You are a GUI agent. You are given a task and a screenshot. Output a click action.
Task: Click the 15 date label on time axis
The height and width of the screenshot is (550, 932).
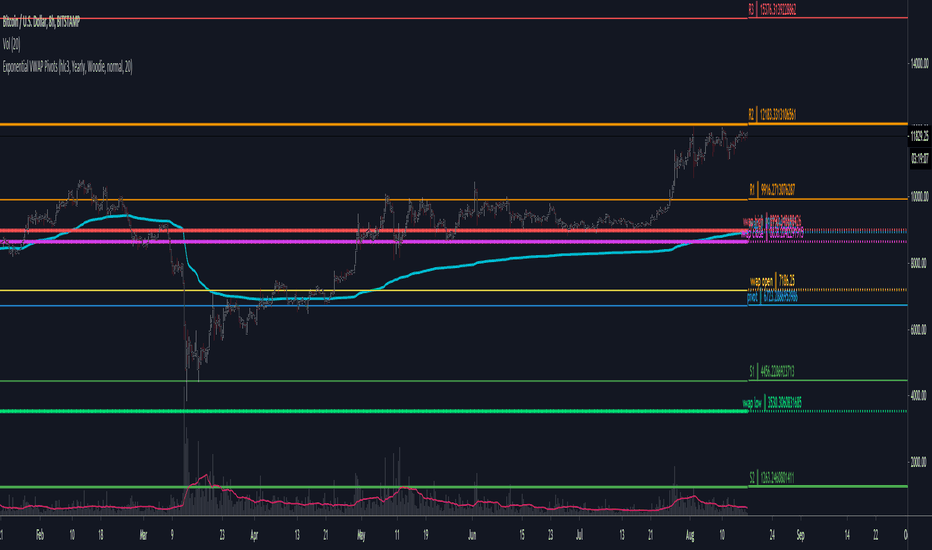522,535
